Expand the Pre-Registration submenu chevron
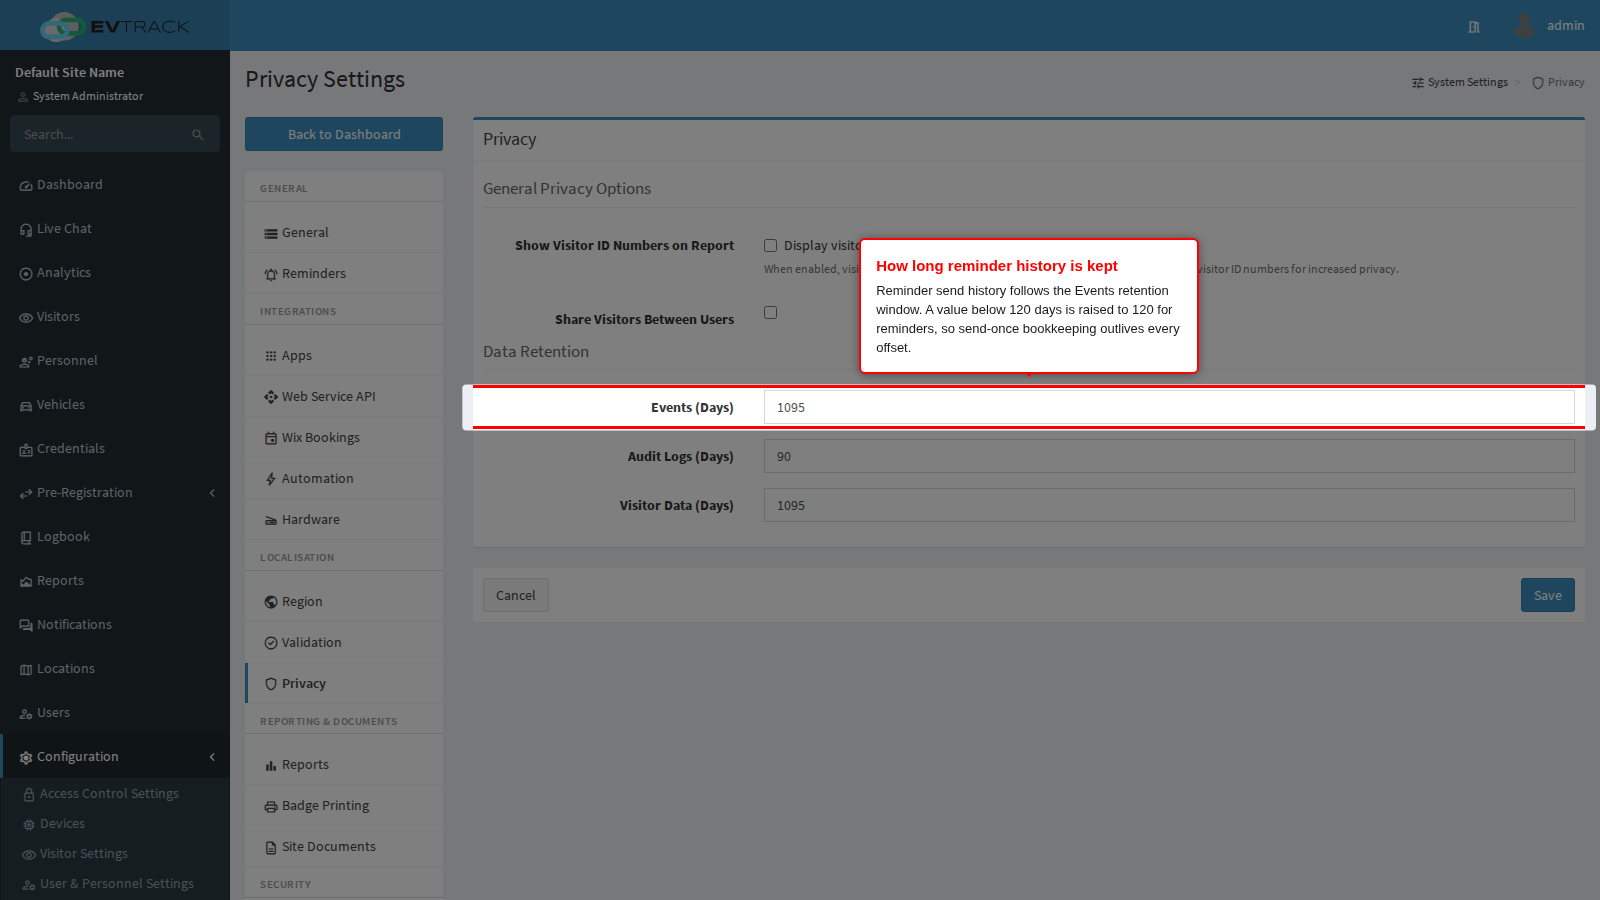The width and height of the screenshot is (1600, 900). click(x=212, y=493)
